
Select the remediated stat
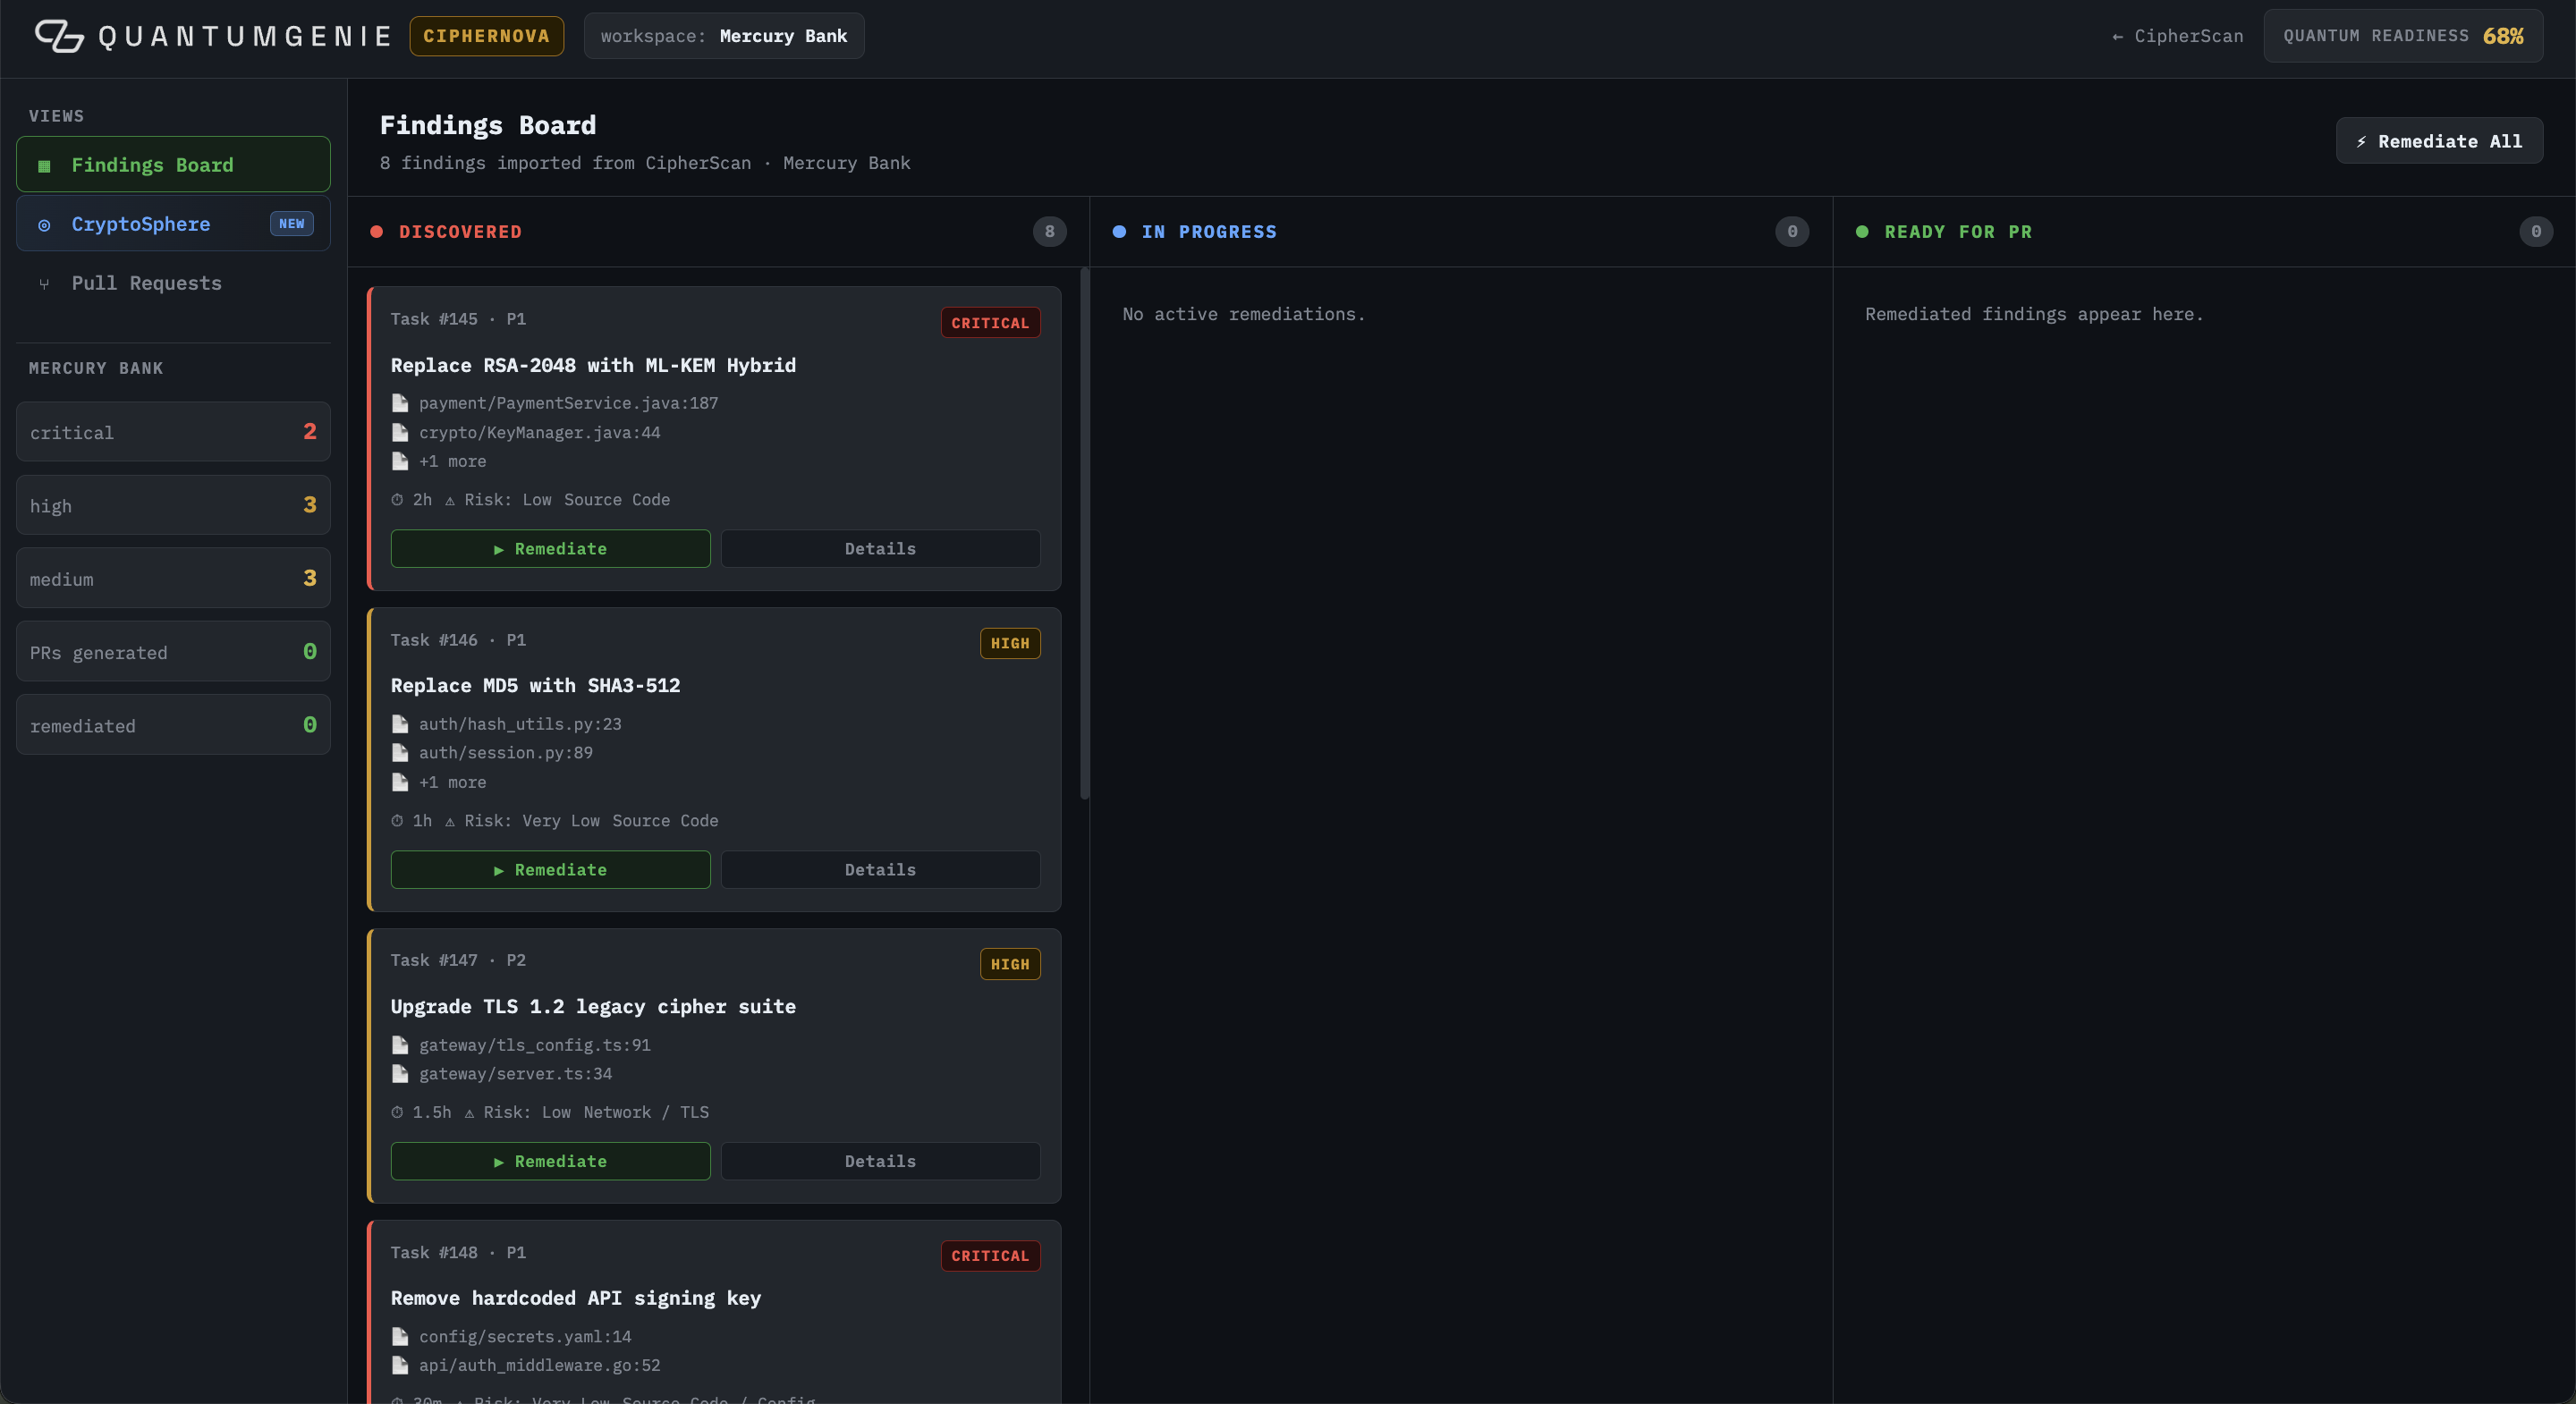[173, 725]
